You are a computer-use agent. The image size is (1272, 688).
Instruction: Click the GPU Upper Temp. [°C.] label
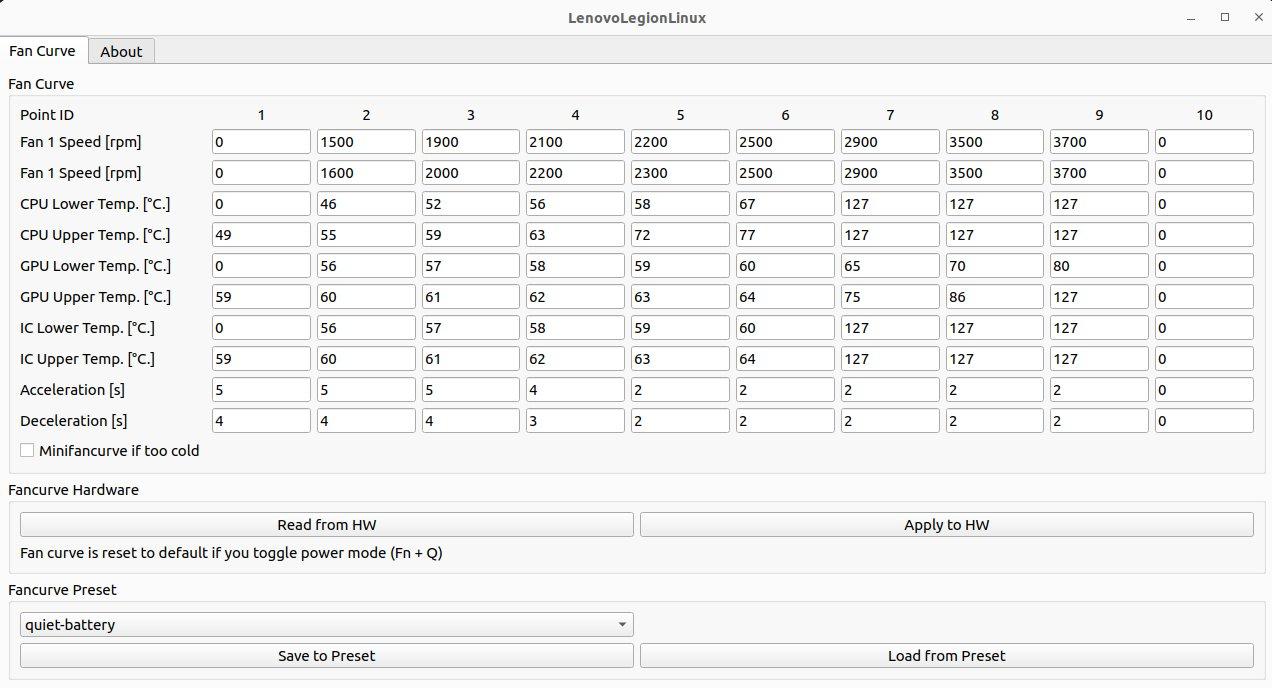(x=95, y=297)
